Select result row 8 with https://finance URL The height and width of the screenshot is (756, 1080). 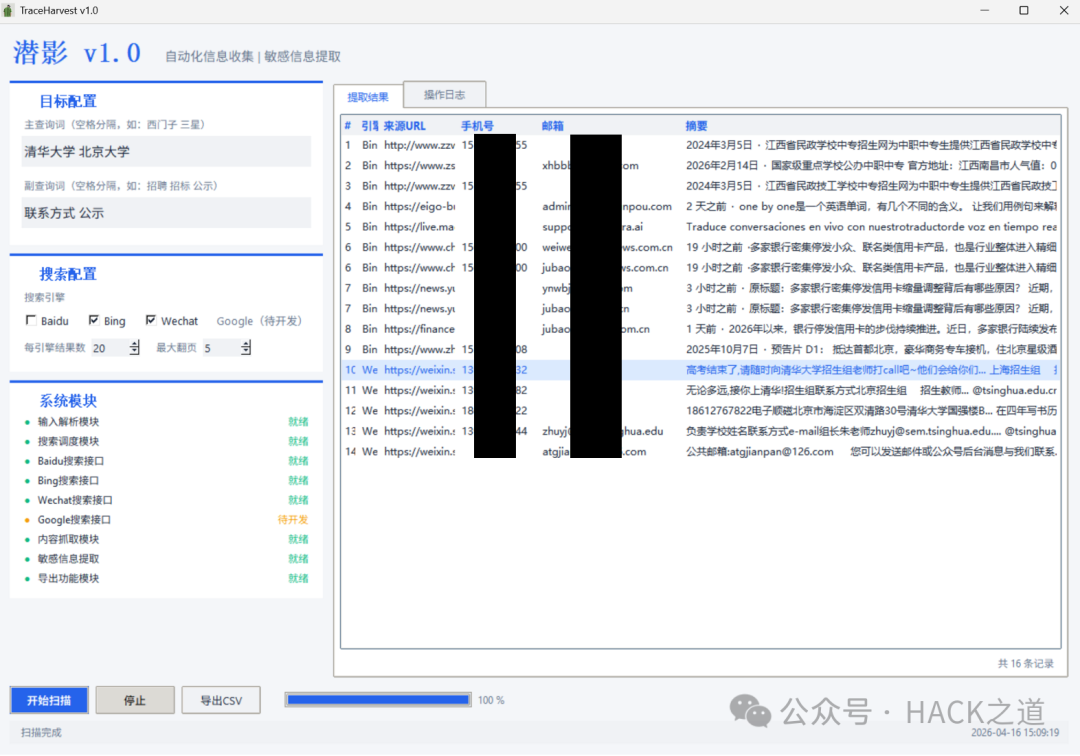pyautogui.click(x=700, y=329)
